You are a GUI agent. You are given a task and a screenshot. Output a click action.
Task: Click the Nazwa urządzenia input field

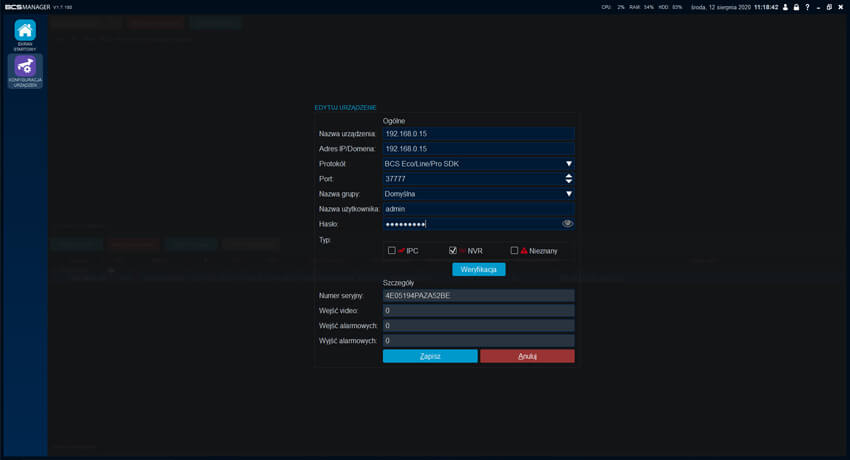pyautogui.click(x=478, y=133)
